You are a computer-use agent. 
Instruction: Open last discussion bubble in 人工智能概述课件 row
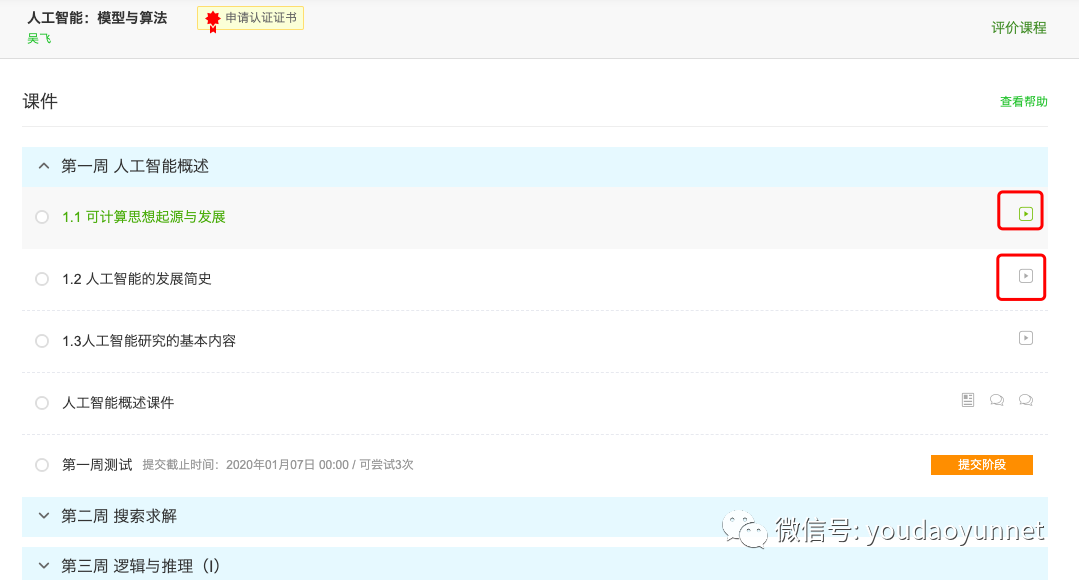[x=1025, y=400]
